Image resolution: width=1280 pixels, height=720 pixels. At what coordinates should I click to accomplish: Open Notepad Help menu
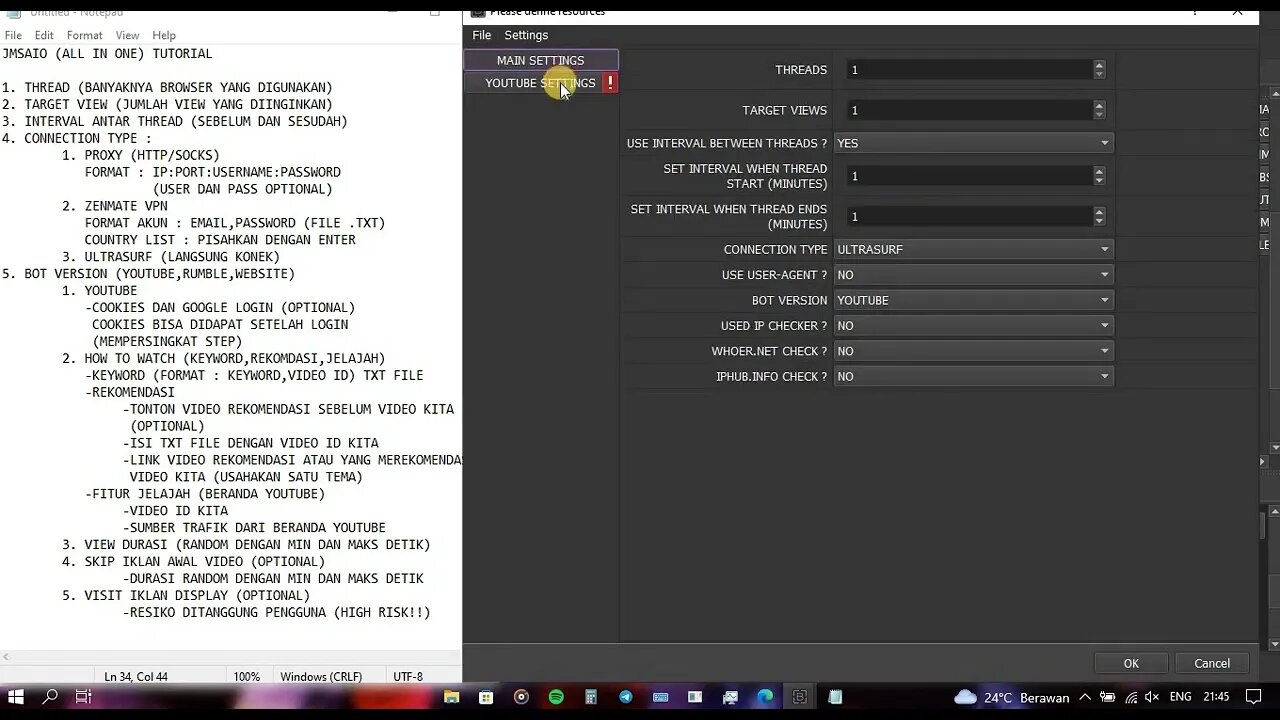(x=164, y=35)
